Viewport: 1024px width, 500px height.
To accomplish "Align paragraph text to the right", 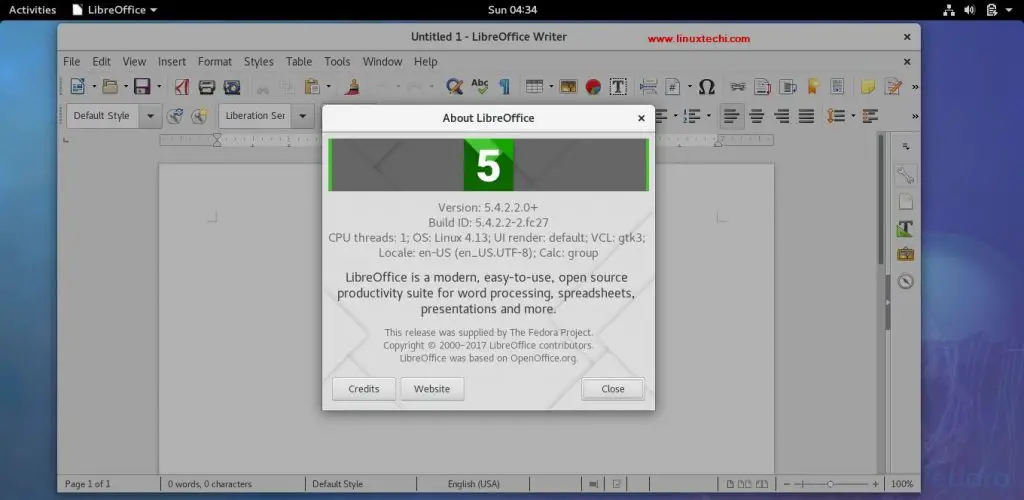I will pos(782,116).
